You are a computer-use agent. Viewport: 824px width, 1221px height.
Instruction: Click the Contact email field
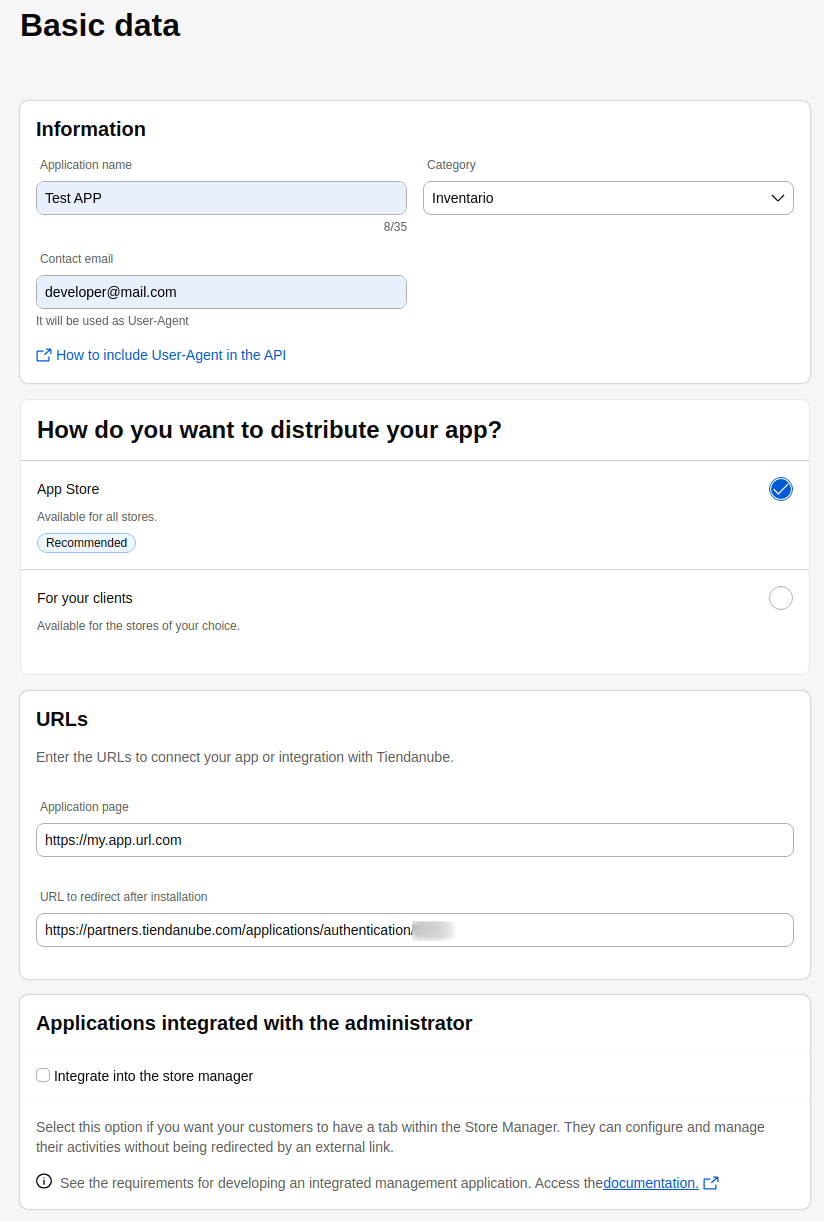tap(221, 292)
